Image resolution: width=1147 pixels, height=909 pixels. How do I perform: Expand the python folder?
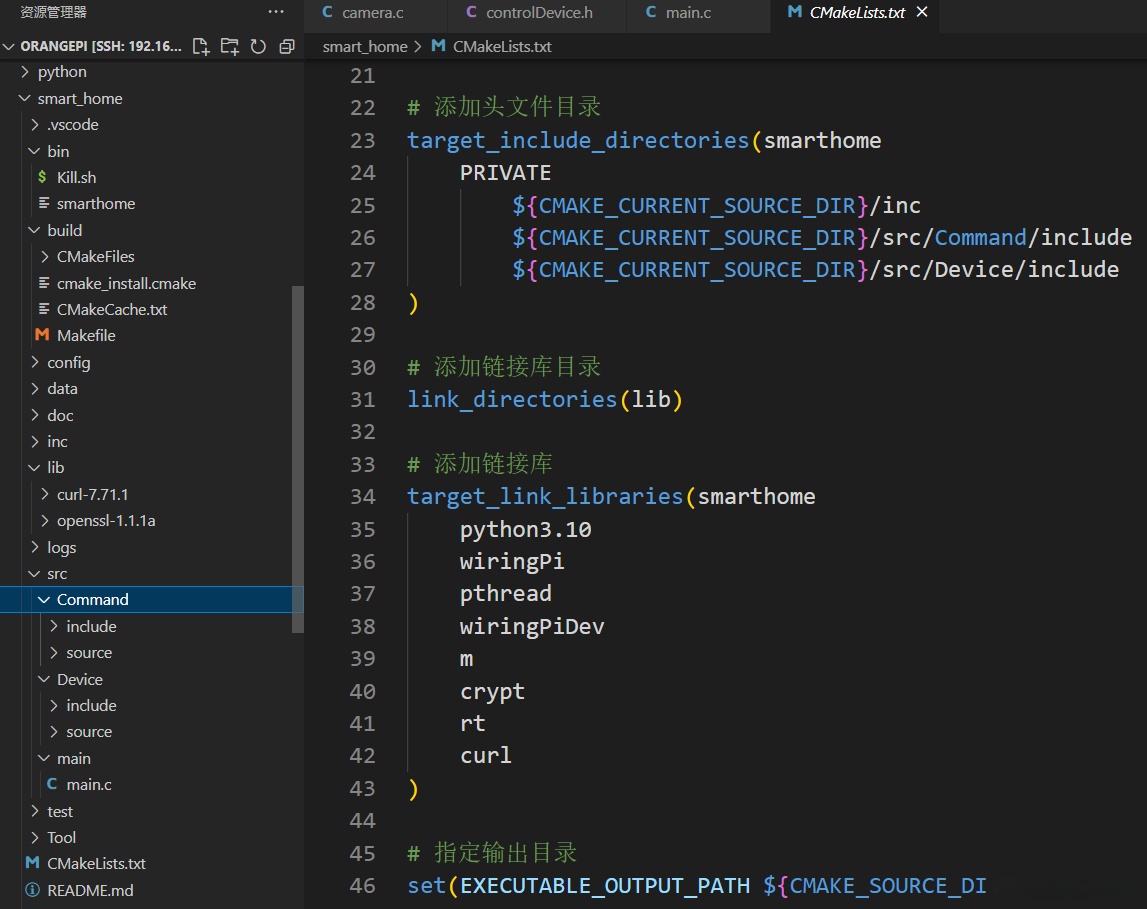[62, 72]
